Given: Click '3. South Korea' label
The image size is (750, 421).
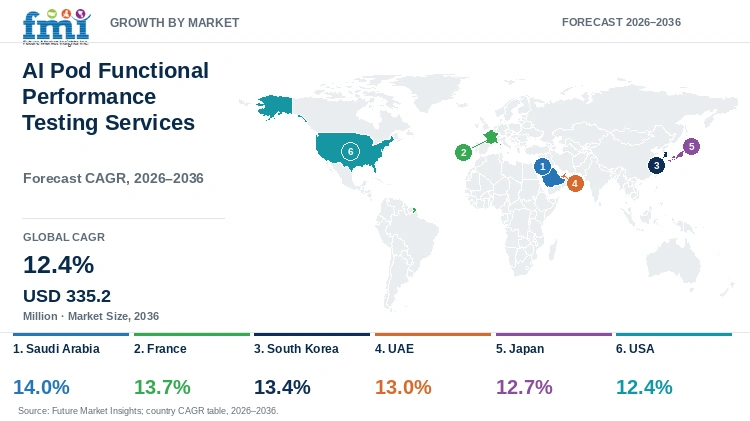Looking at the screenshot, I should (x=297, y=349).
